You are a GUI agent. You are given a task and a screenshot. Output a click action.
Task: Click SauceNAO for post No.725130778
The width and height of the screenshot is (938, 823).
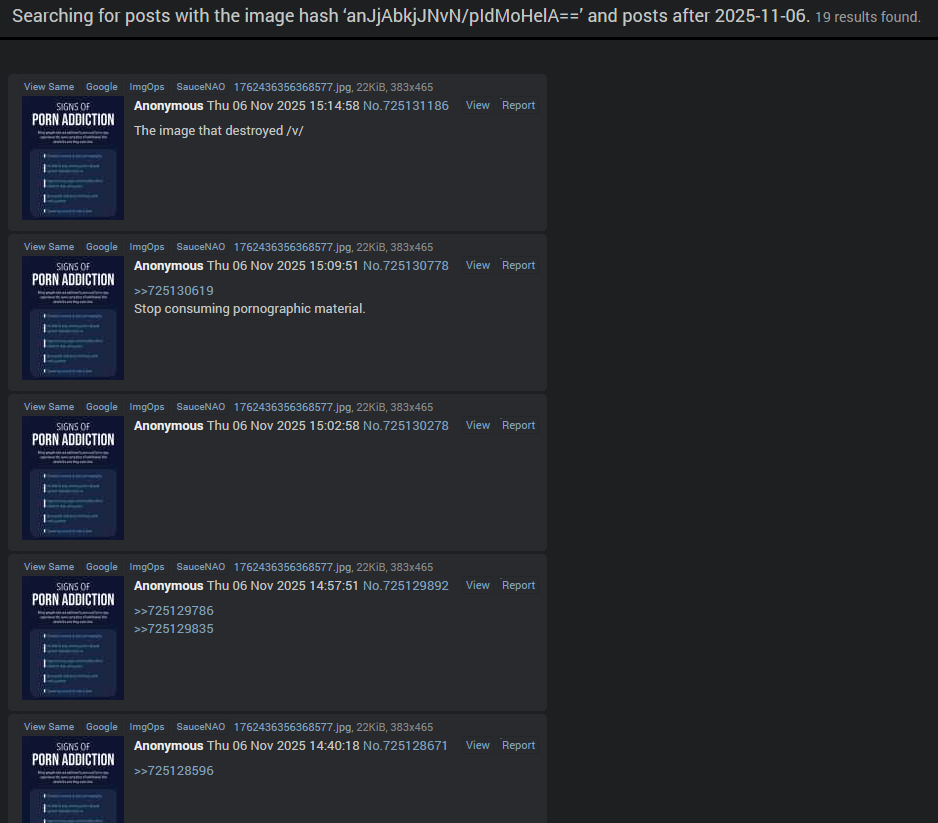click(x=200, y=247)
